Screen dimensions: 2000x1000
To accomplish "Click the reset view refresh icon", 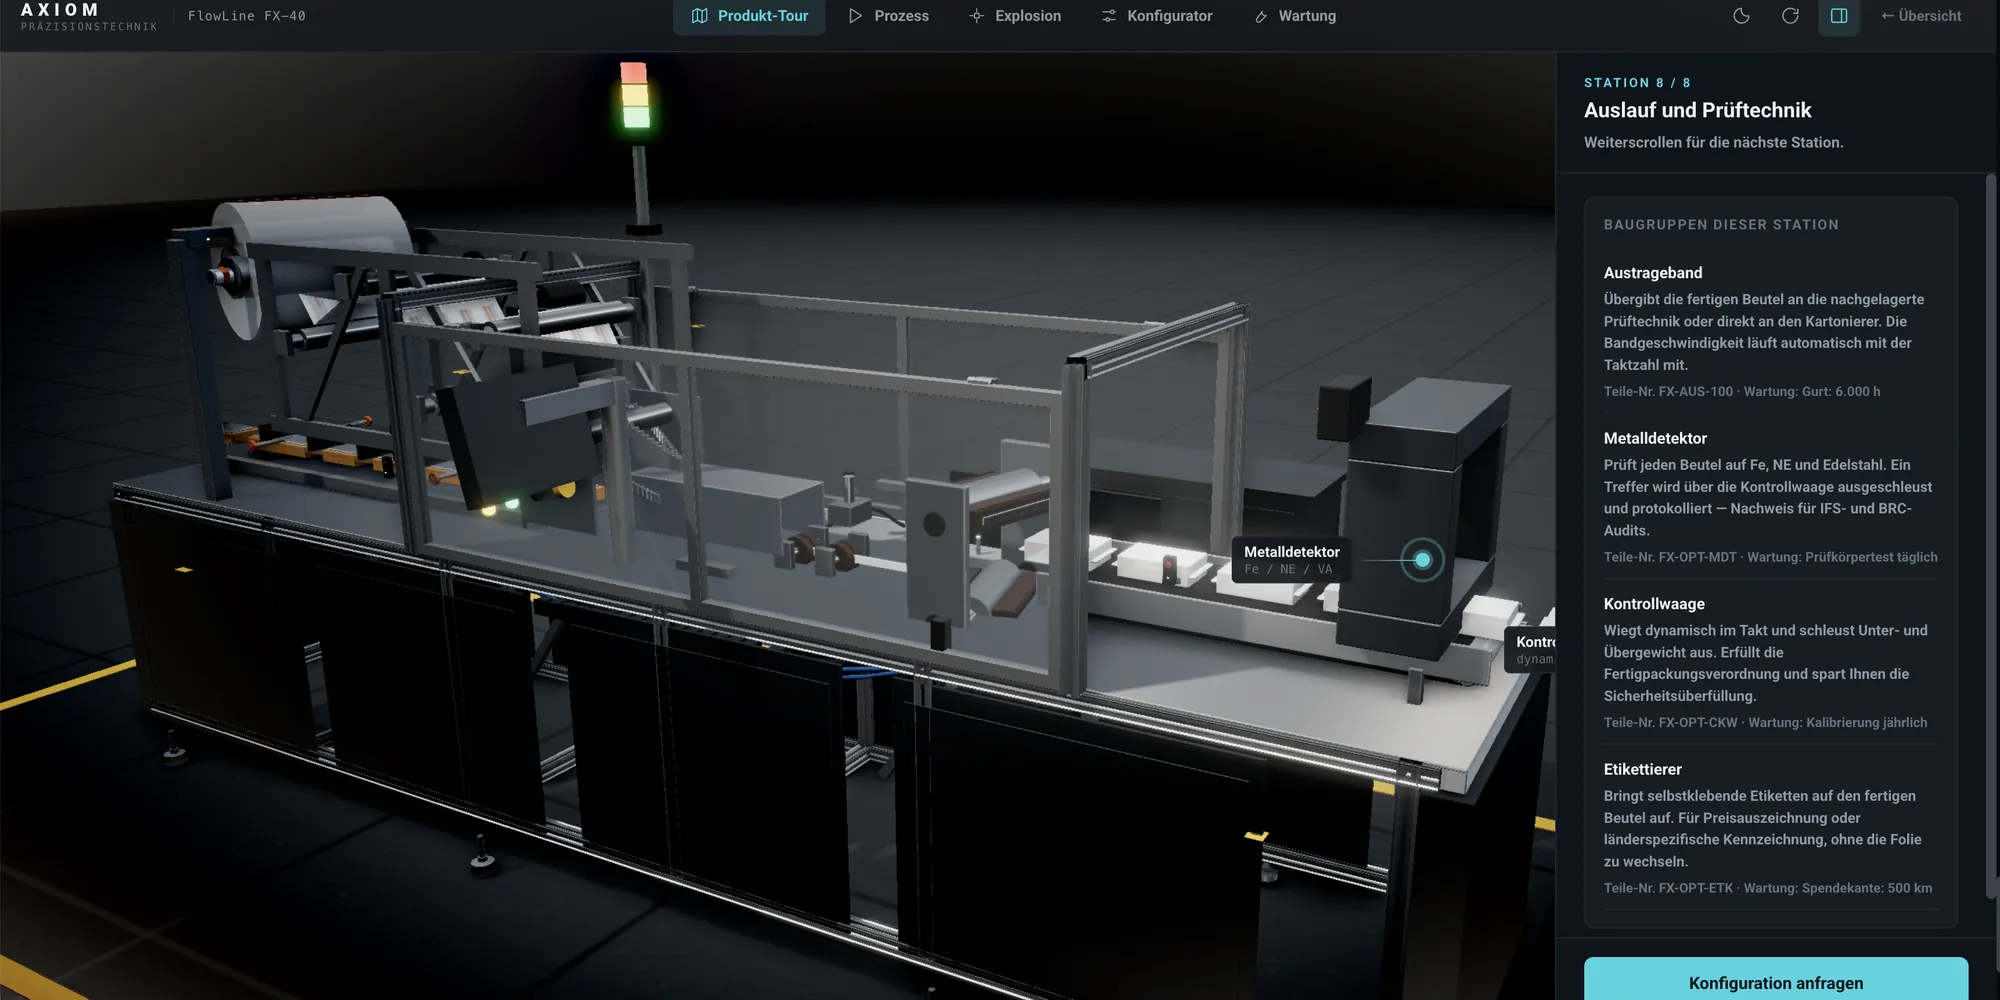I will [x=1790, y=16].
